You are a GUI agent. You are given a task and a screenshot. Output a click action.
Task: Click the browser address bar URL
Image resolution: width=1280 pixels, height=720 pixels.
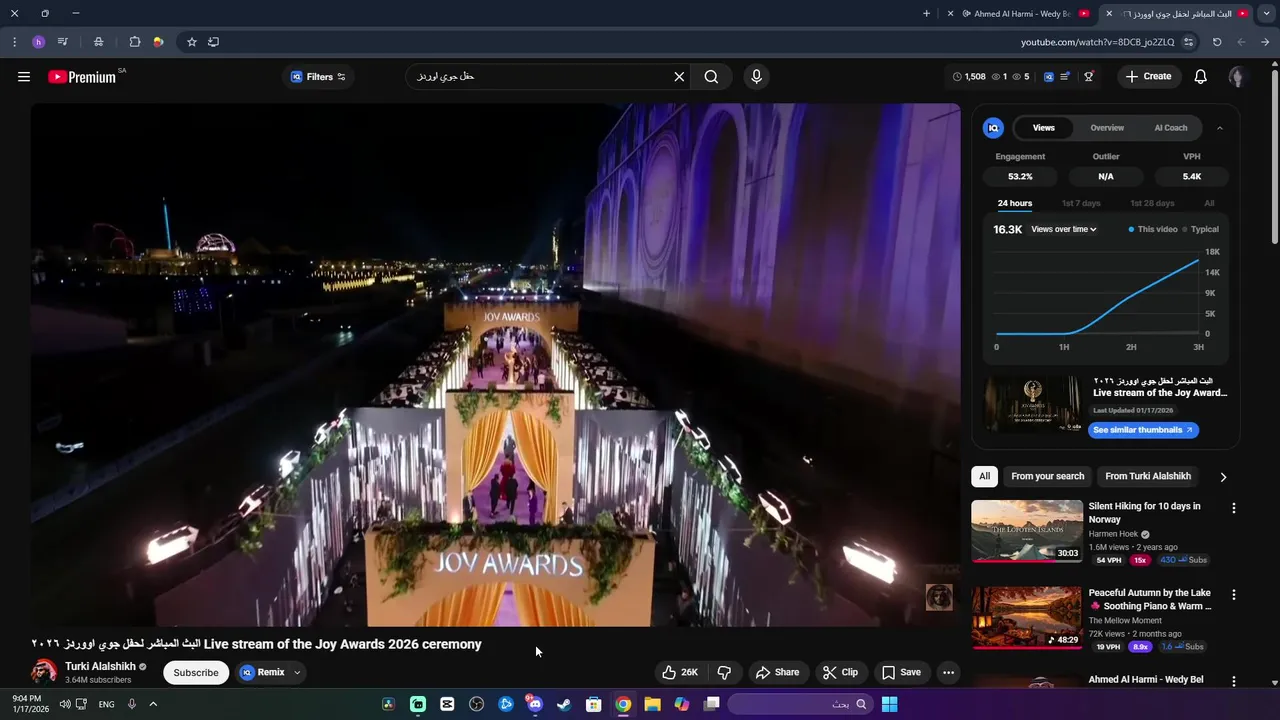click(x=1097, y=42)
